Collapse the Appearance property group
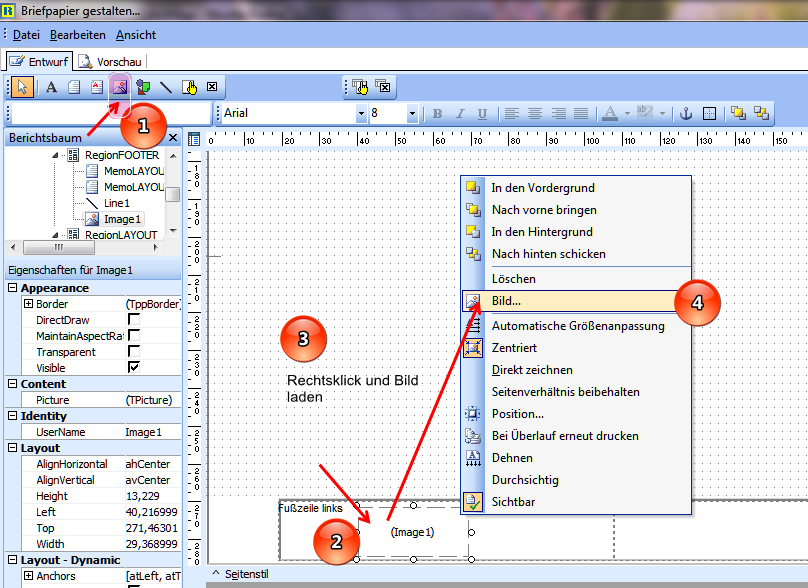Screen dimensions: 808x588 [x=13, y=288]
